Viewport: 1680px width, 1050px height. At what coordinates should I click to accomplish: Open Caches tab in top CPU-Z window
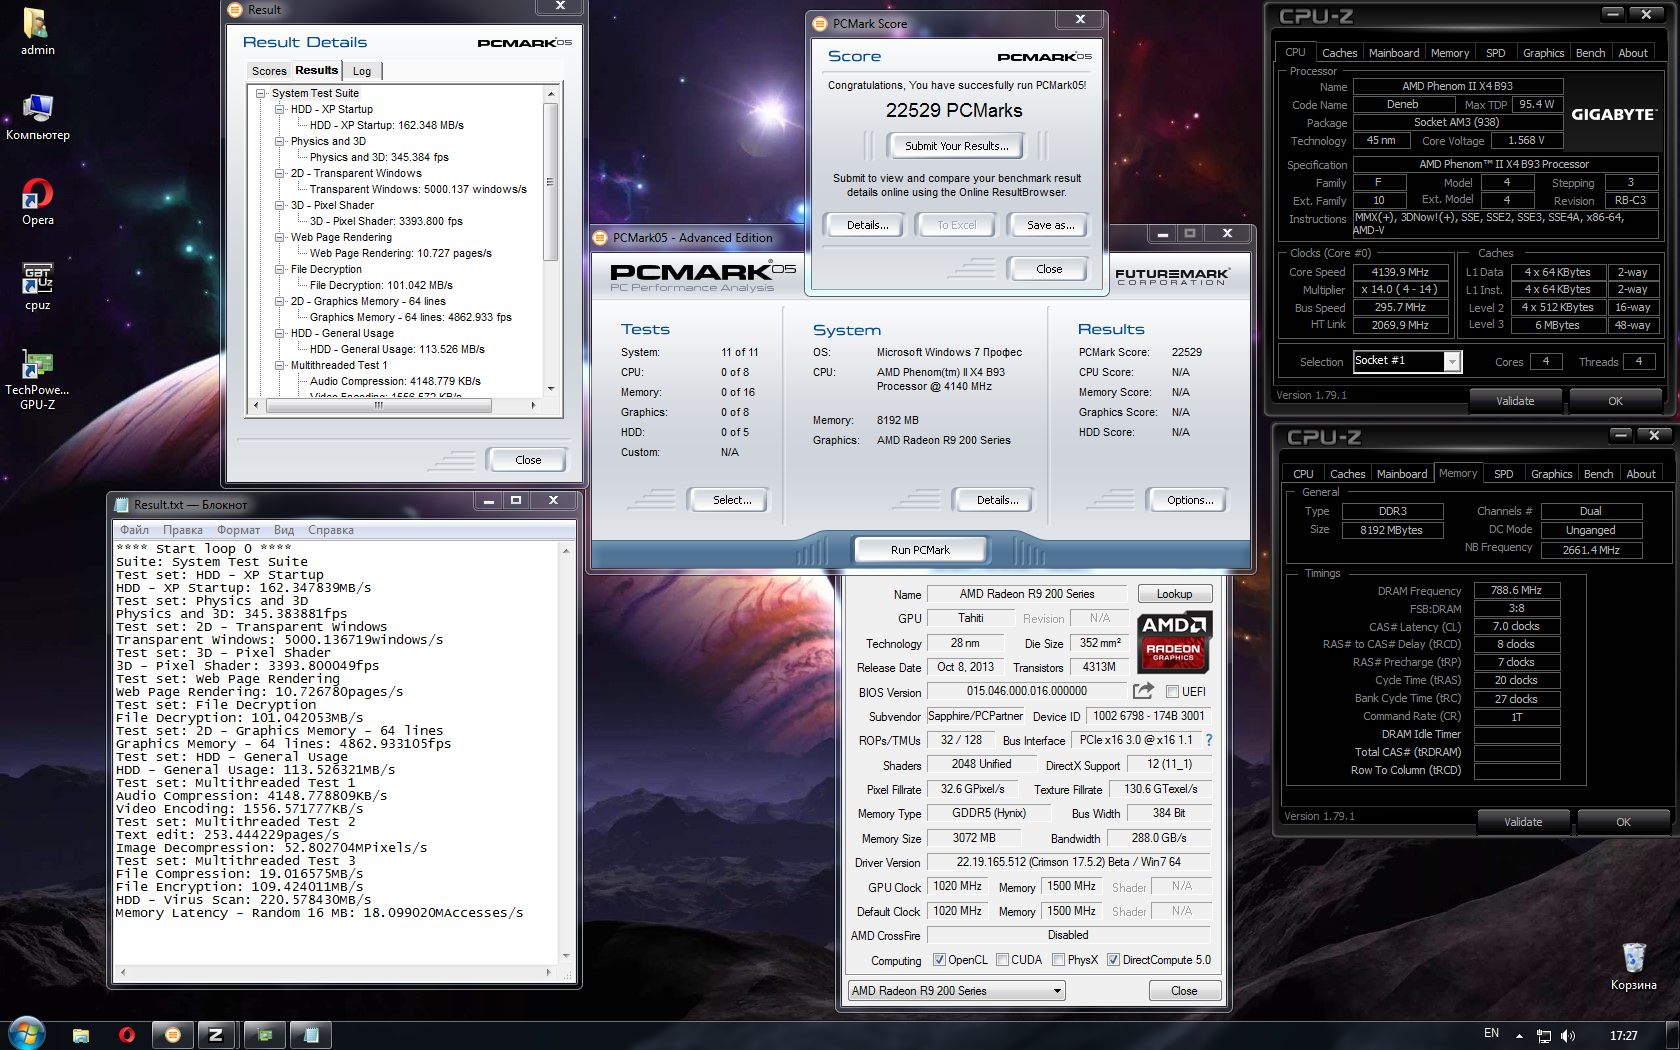coord(1339,53)
